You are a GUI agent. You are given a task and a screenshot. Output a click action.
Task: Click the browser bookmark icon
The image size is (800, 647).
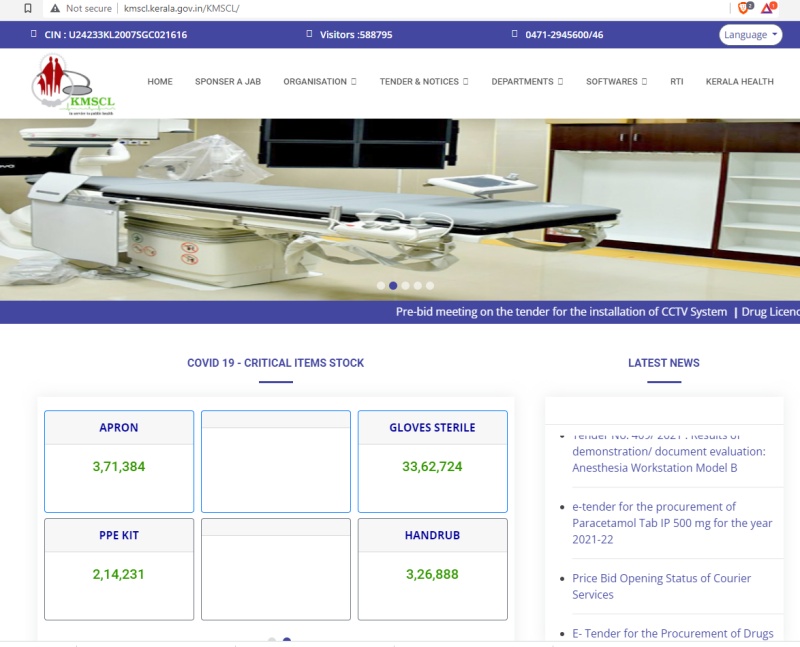[28, 8]
